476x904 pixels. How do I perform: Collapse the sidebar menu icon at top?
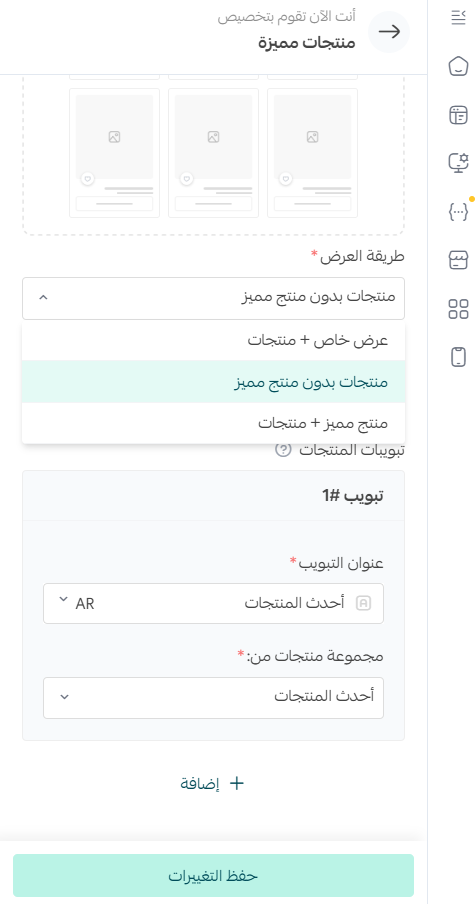coord(458,17)
